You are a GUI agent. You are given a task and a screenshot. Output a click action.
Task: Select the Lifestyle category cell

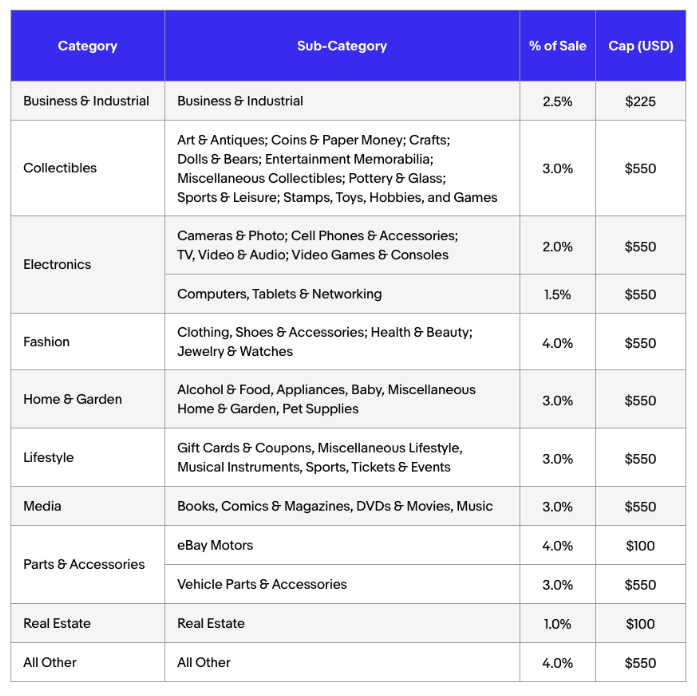click(49, 458)
